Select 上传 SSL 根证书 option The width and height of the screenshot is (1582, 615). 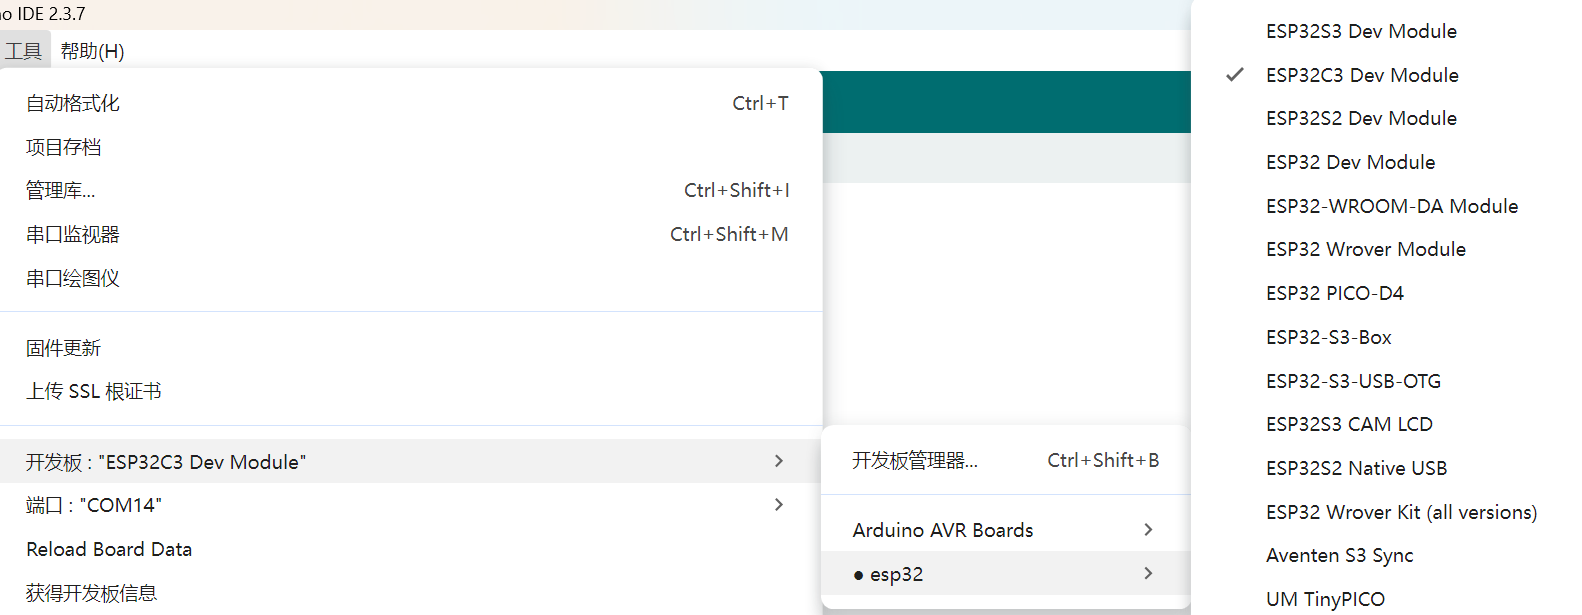pyautogui.click(x=411, y=391)
